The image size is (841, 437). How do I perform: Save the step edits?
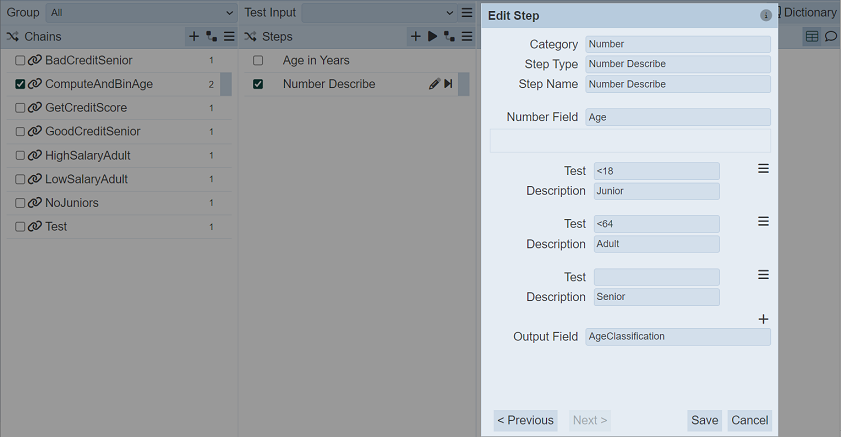point(705,420)
